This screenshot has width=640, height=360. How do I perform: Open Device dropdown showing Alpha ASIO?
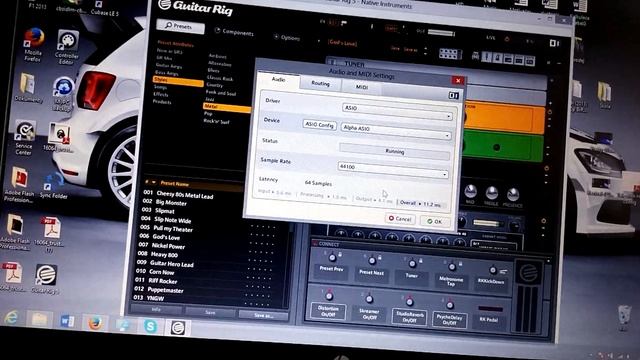396,131
